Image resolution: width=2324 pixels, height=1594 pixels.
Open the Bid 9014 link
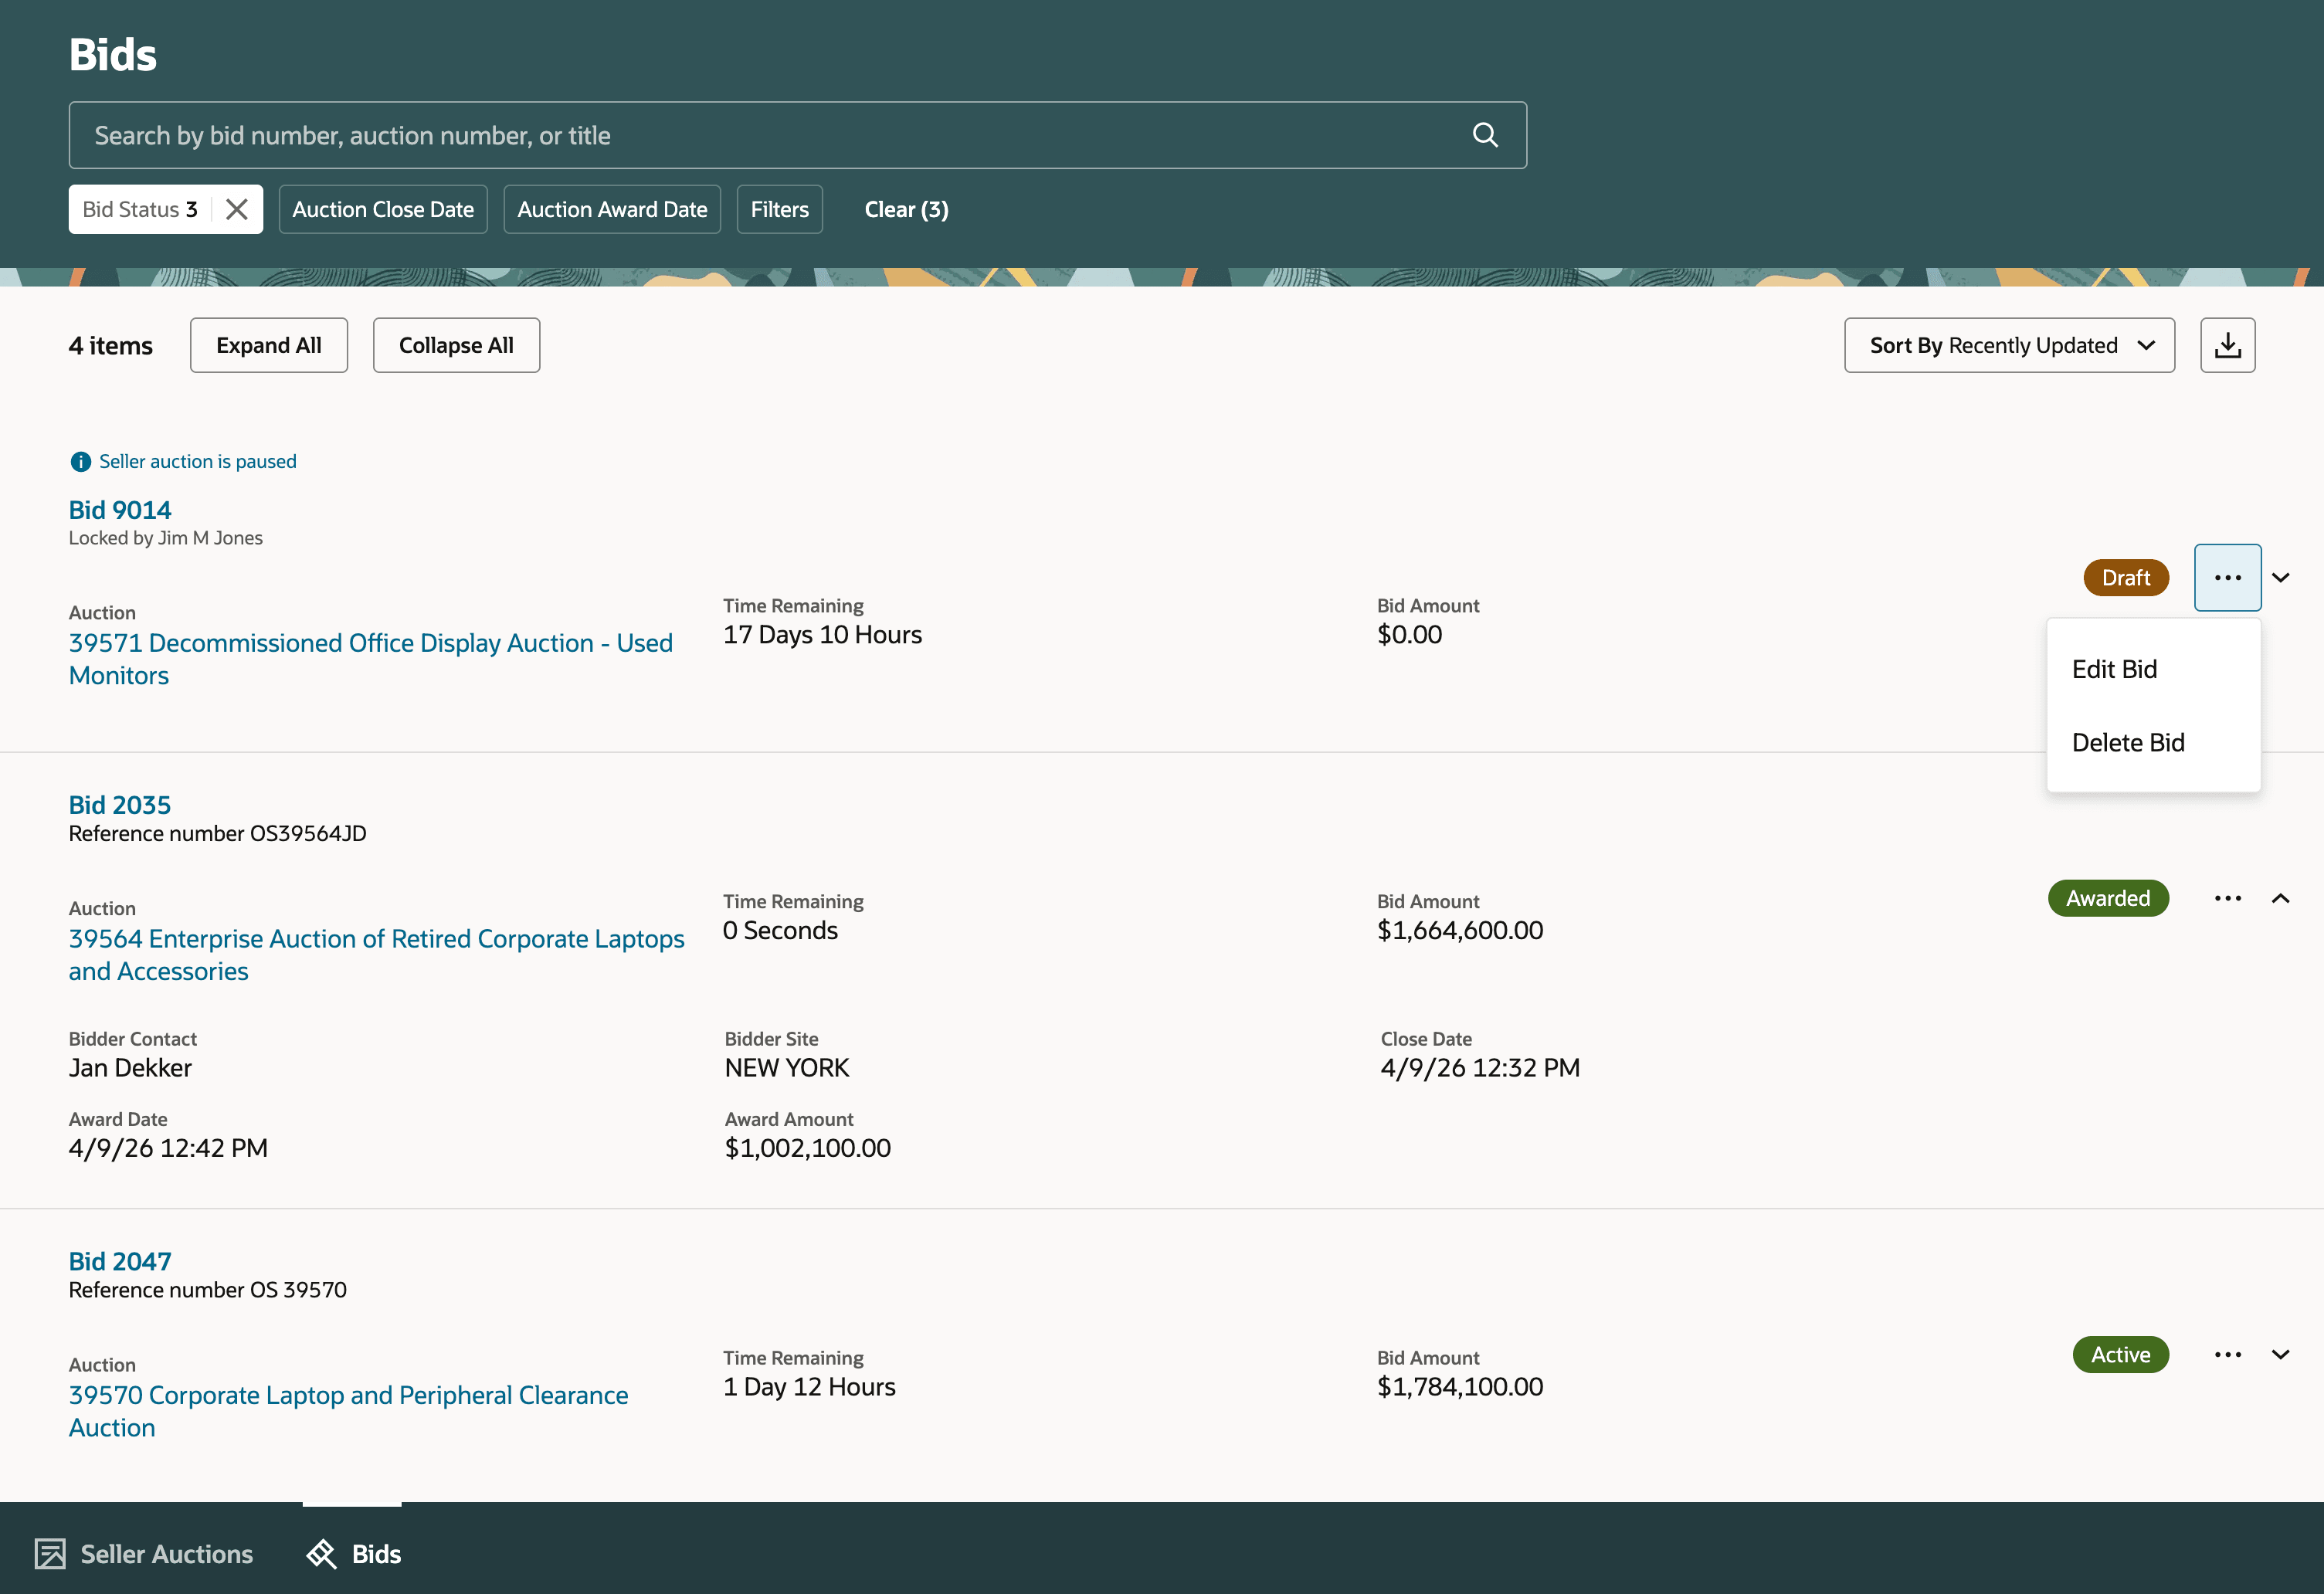(120, 510)
